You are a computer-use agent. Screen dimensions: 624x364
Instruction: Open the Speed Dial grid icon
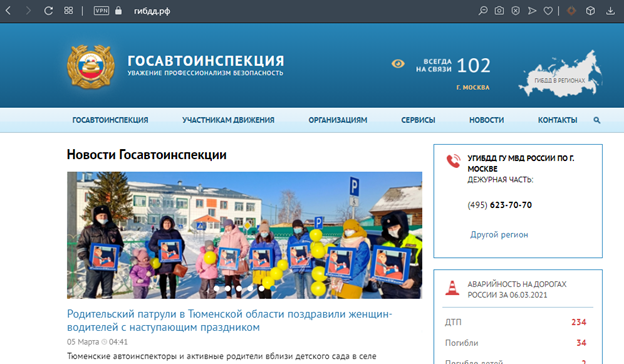tap(68, 11)
